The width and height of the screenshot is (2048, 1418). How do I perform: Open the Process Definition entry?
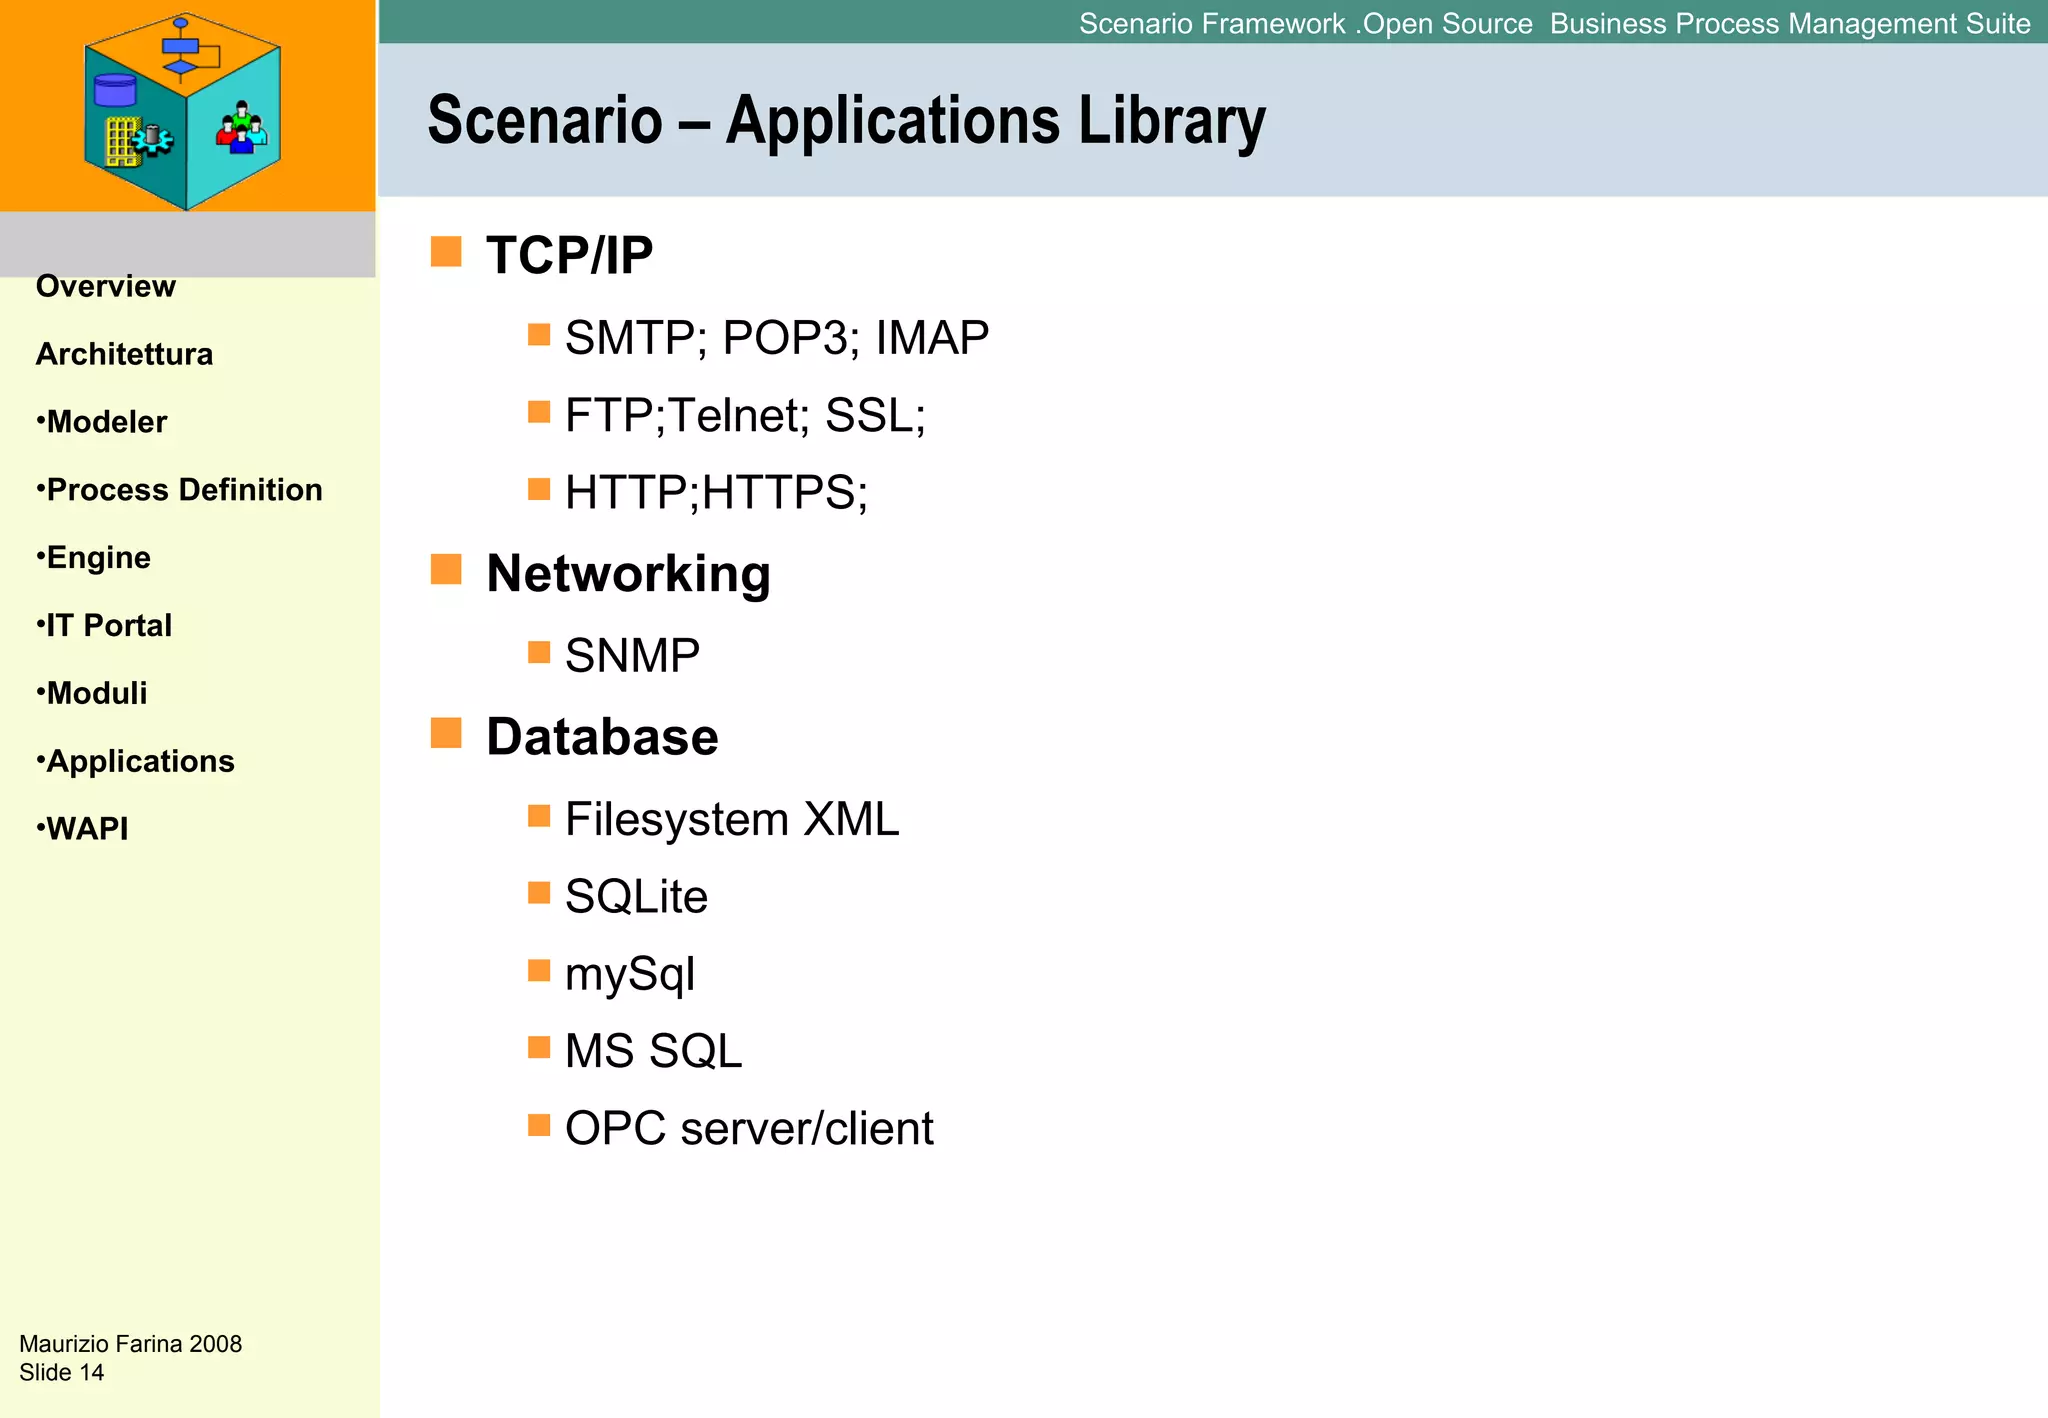click(180, 490)
